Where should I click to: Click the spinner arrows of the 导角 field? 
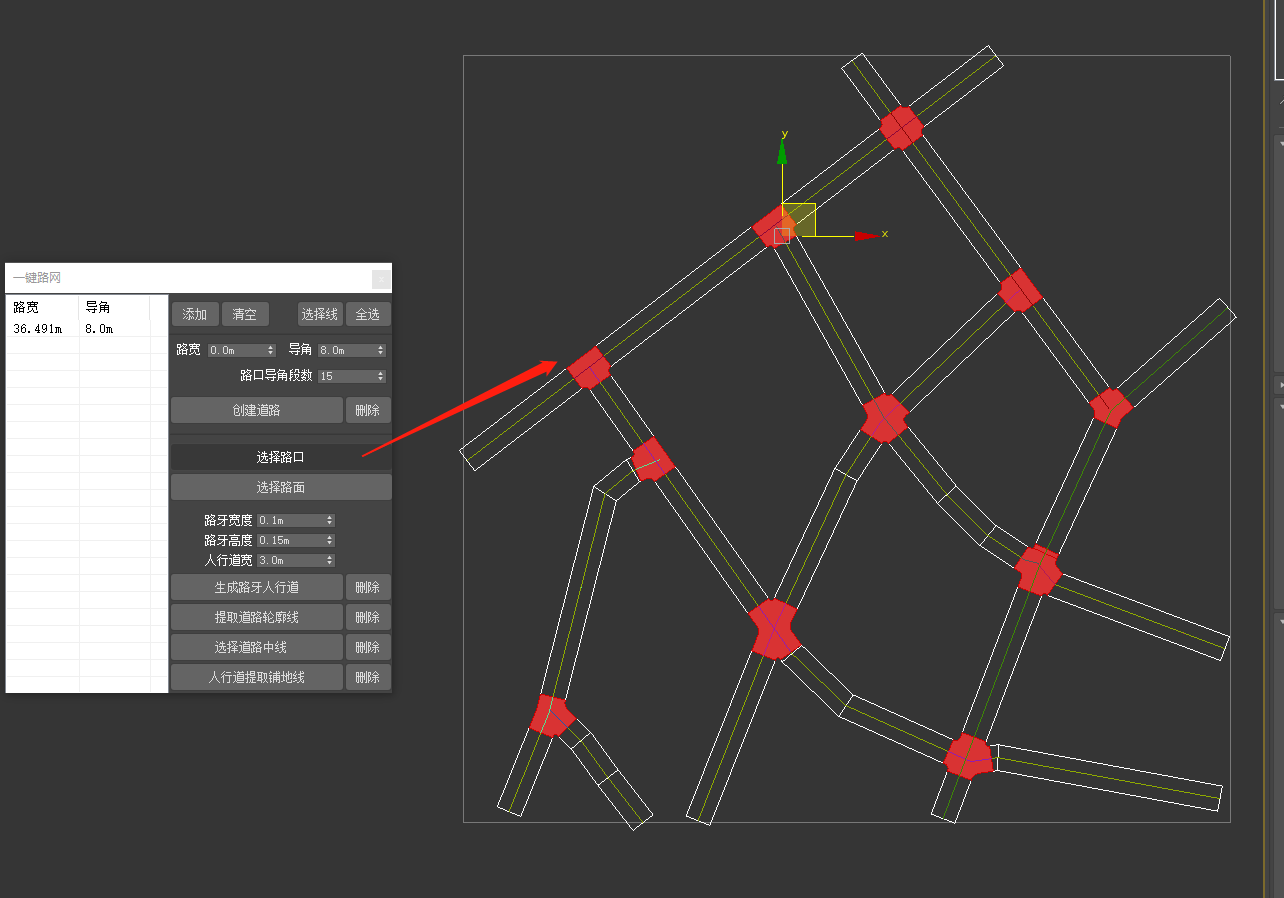click(x=381, y=350)
